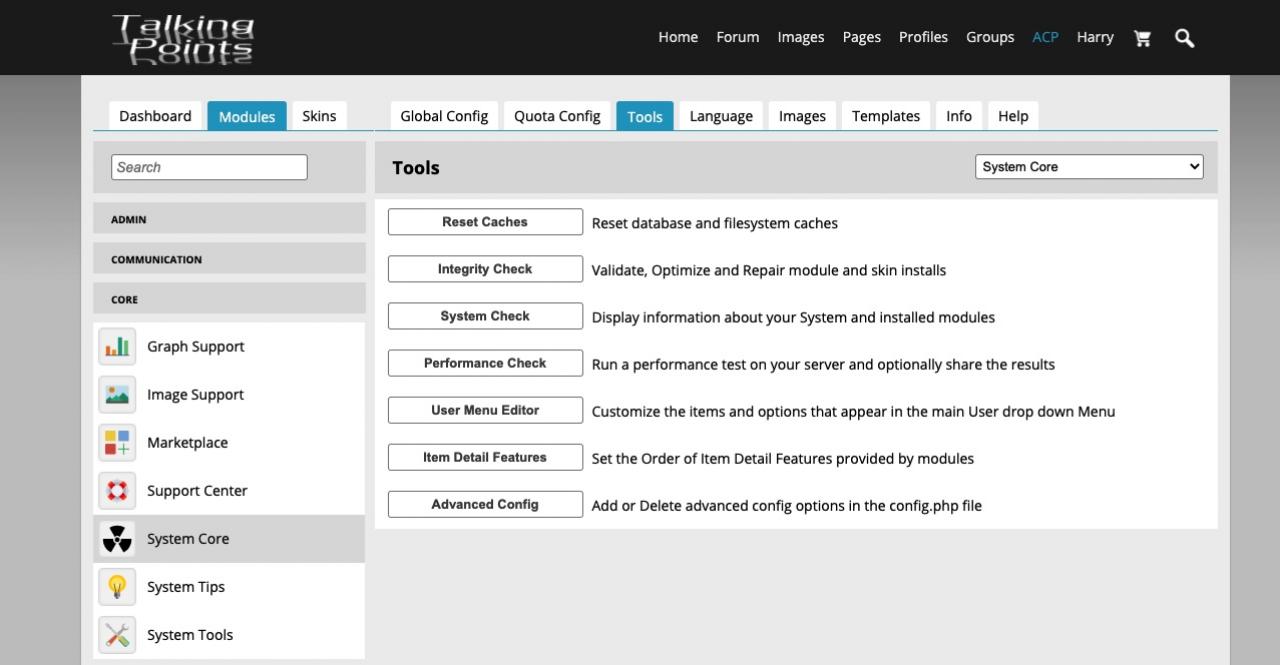
Task: Open the shopping cart icon
Action: click(1142, 38)
